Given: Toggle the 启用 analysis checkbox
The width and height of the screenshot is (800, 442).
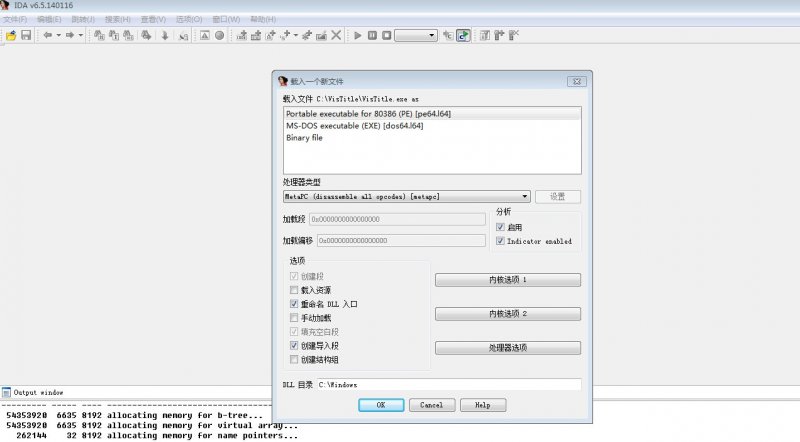Looking at the screenshot, I should click(501, 227).
